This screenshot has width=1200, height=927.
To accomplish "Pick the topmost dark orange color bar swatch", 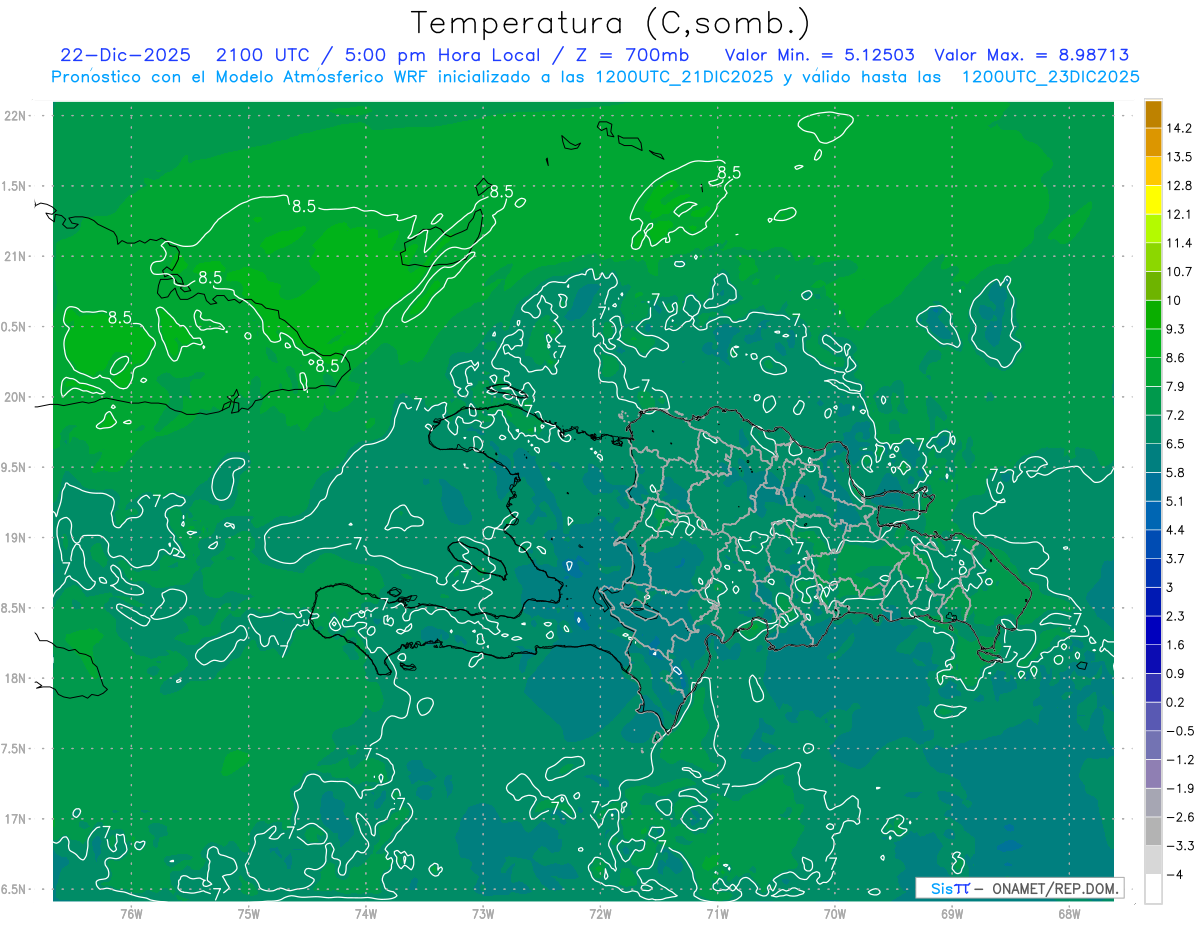I will pos(1153,114).
